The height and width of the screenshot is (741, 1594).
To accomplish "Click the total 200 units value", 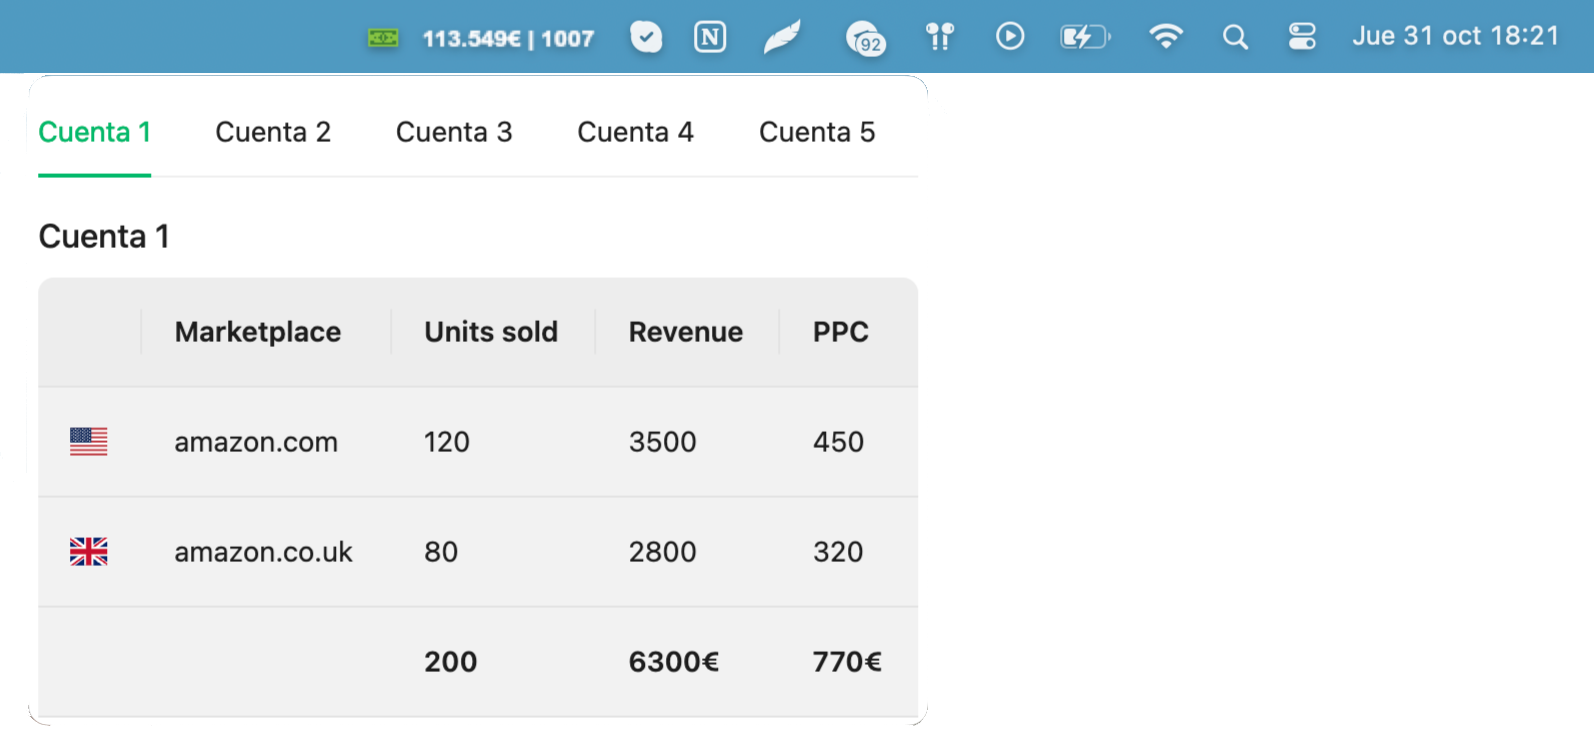I will click(x=451, y=662).
